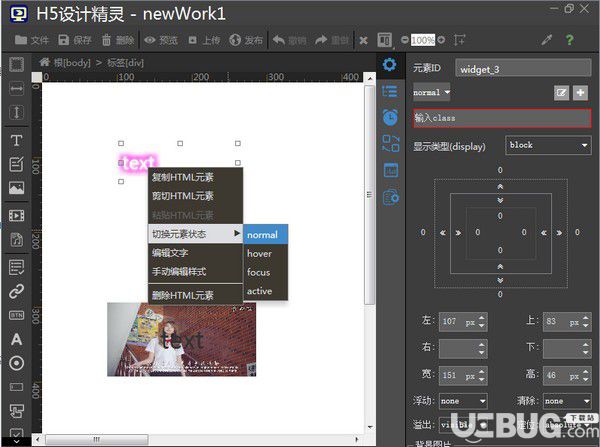600x447 pixels.
Task: Open the 文件 (File) menu
Action: 32,40
